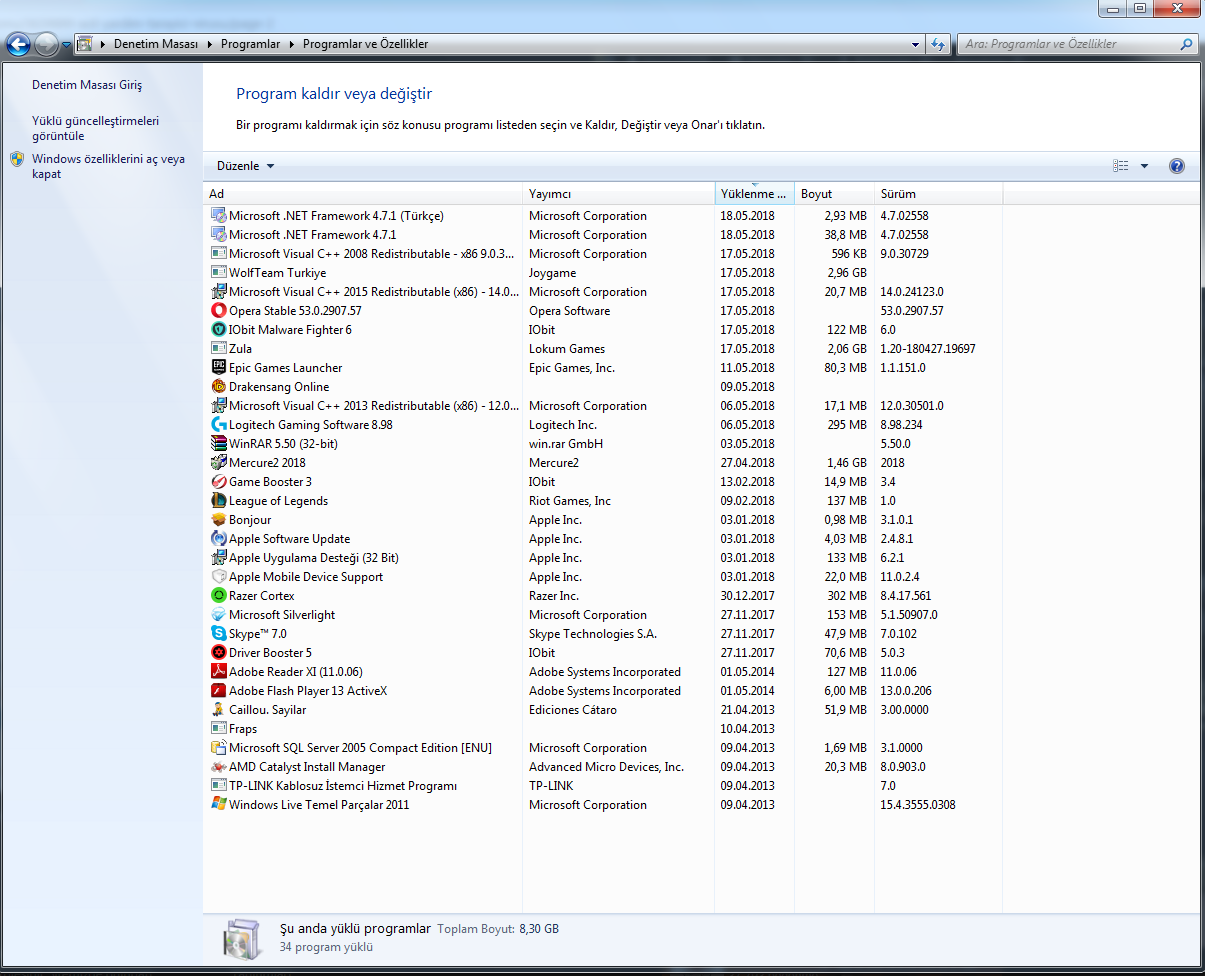Viewport: 1205px width, 976px height.
Task: Open Yüklü güncelleştirmeleri görüntüle link
Action: (95, 128)
